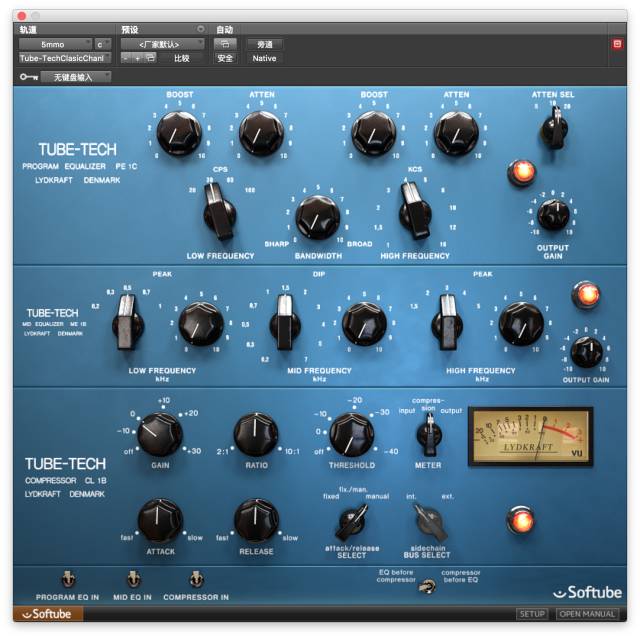Click the LYDKRAFT VU meter display
This screenshot has width=640, height=638.
531,436
